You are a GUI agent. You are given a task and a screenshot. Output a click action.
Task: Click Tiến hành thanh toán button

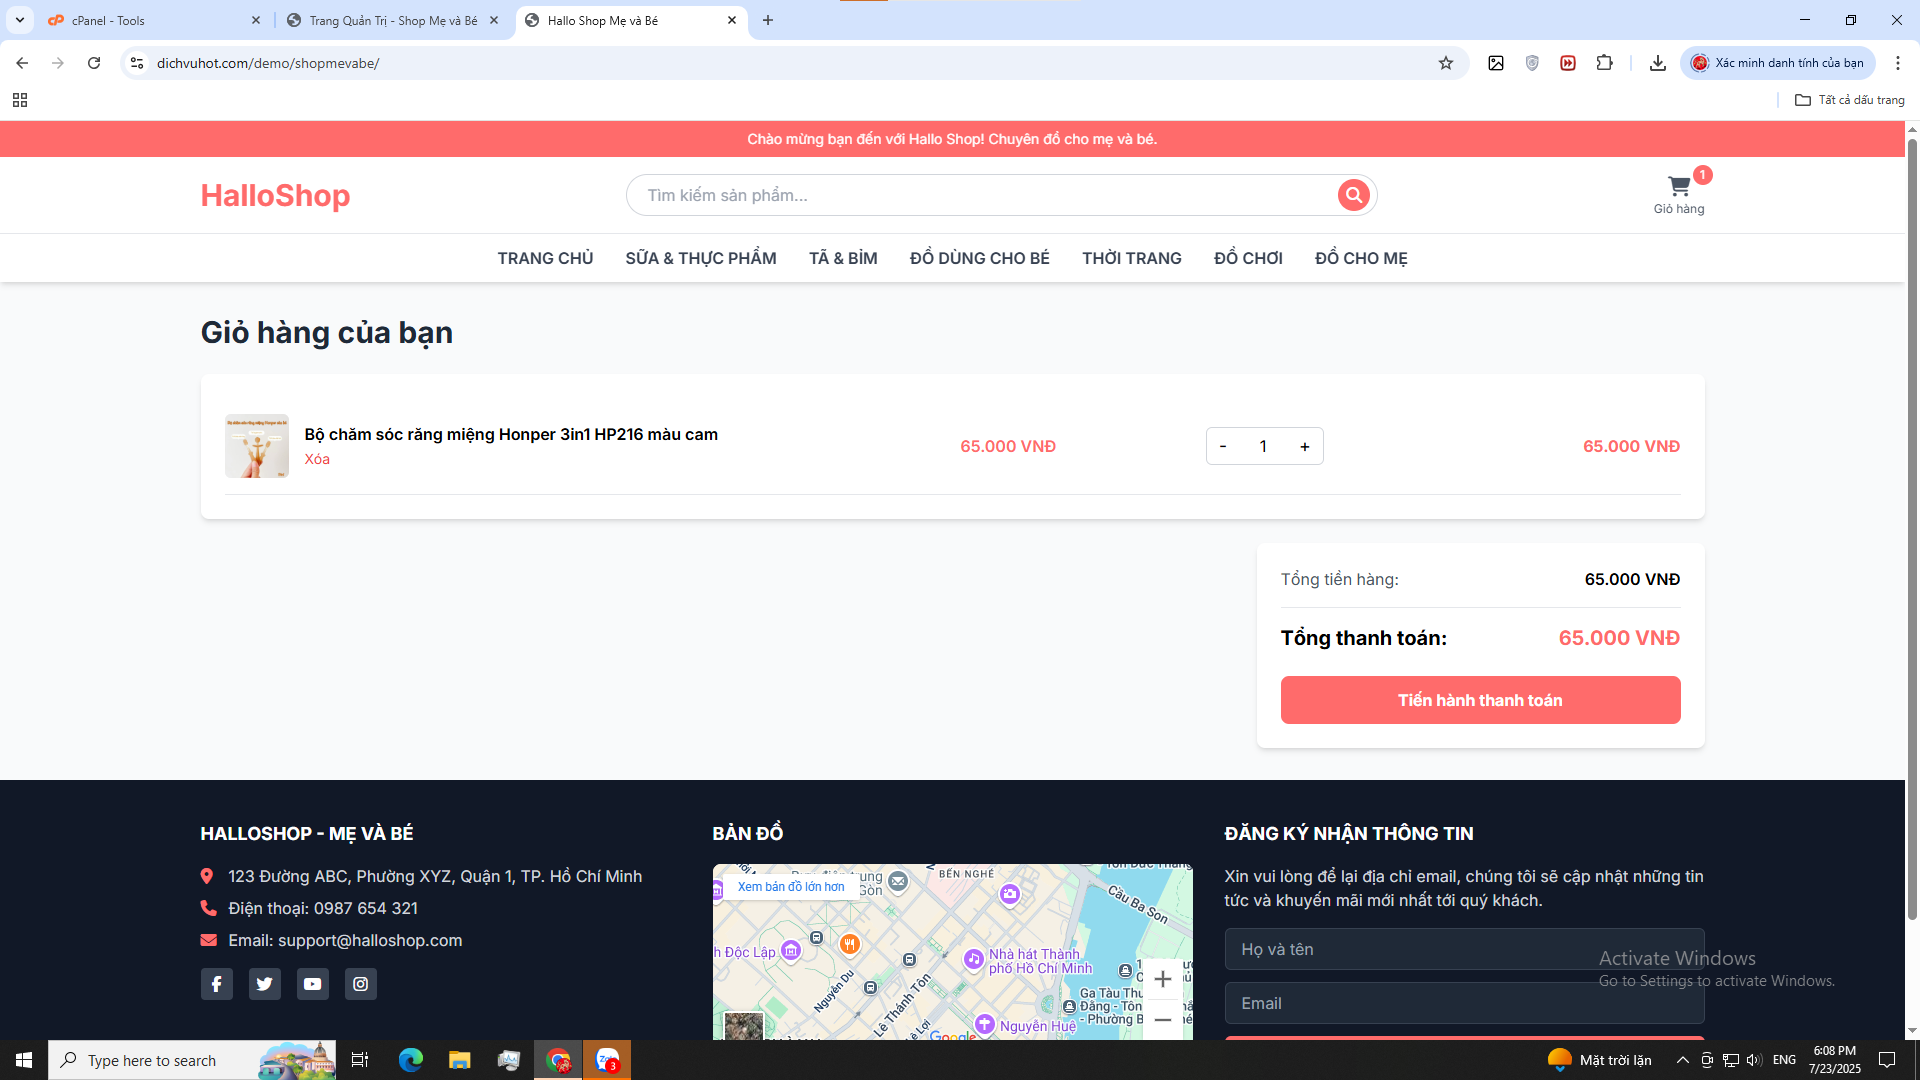pos(1480,700)
